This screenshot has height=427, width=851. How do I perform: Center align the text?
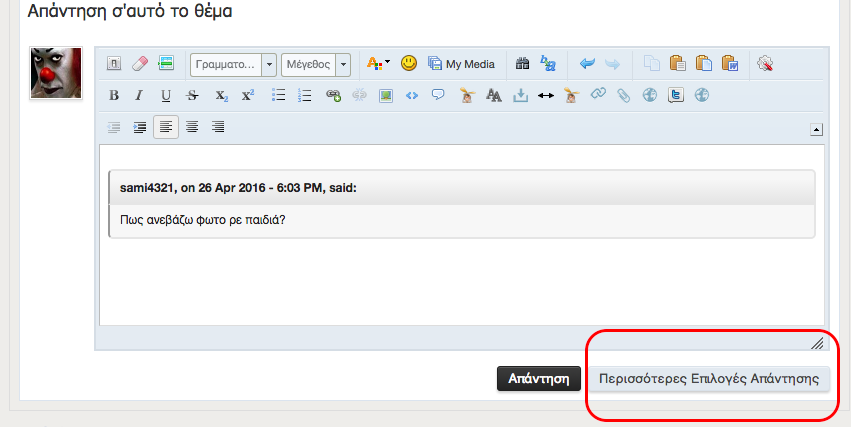tap(192, 127)
